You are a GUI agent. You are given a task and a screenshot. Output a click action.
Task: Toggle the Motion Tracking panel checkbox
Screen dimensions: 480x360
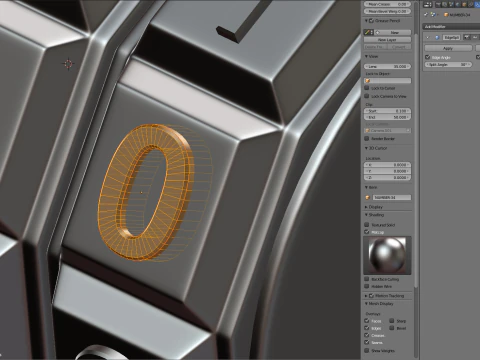point(371,296)
